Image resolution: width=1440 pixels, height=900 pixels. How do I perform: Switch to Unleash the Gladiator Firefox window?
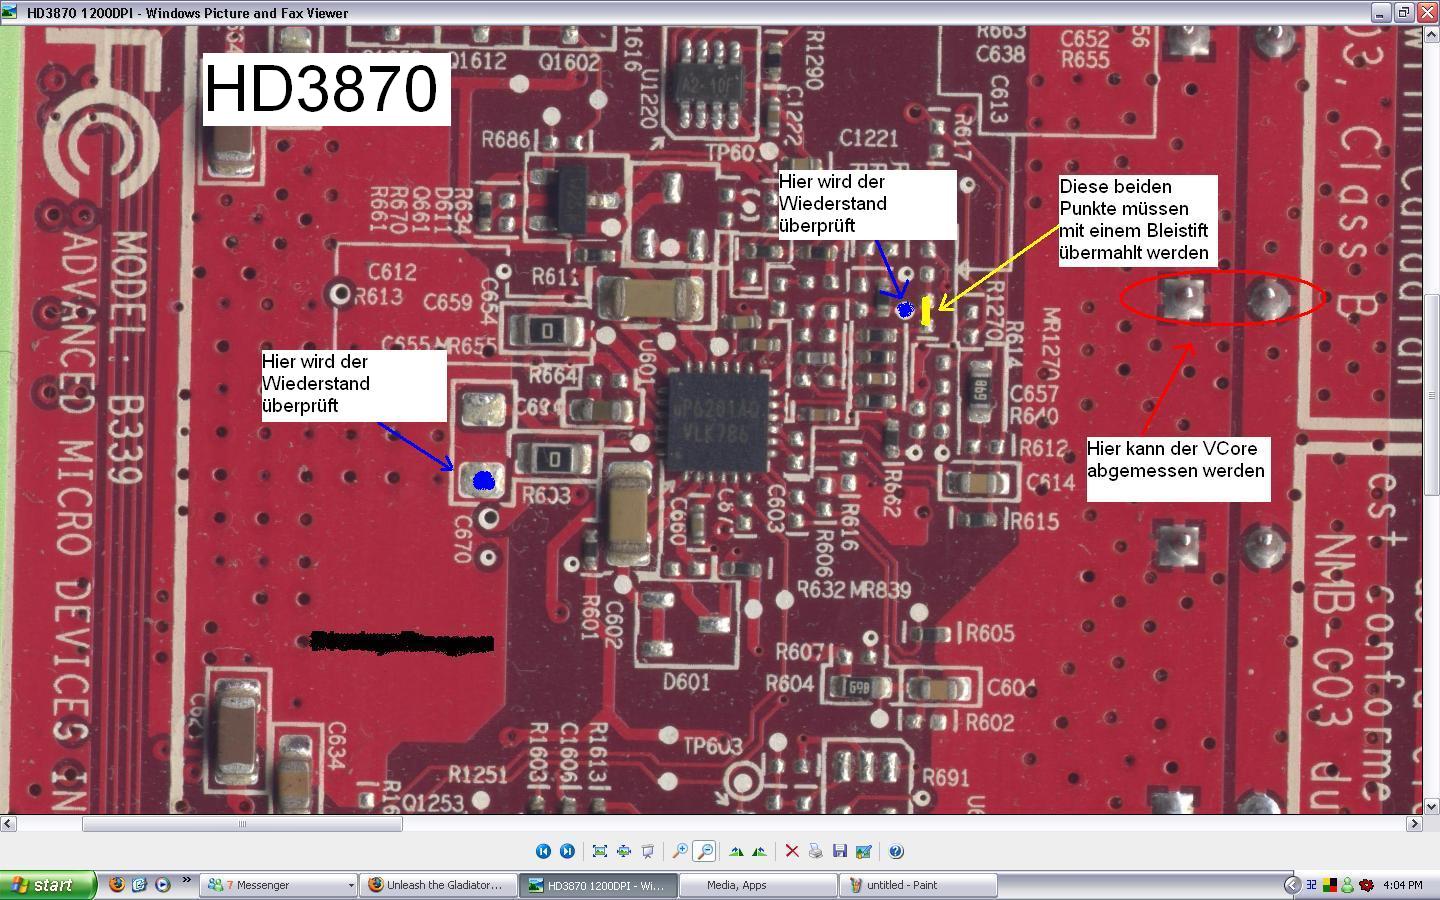coord(439,885)
